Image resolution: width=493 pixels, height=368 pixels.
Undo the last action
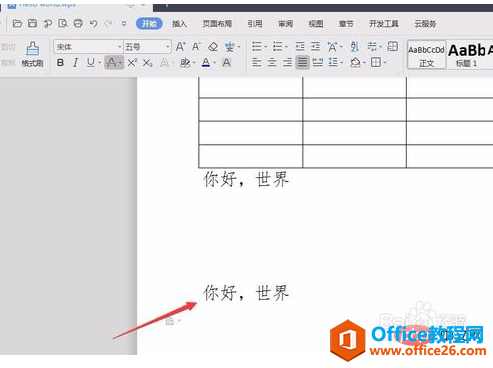click(93, 23)
